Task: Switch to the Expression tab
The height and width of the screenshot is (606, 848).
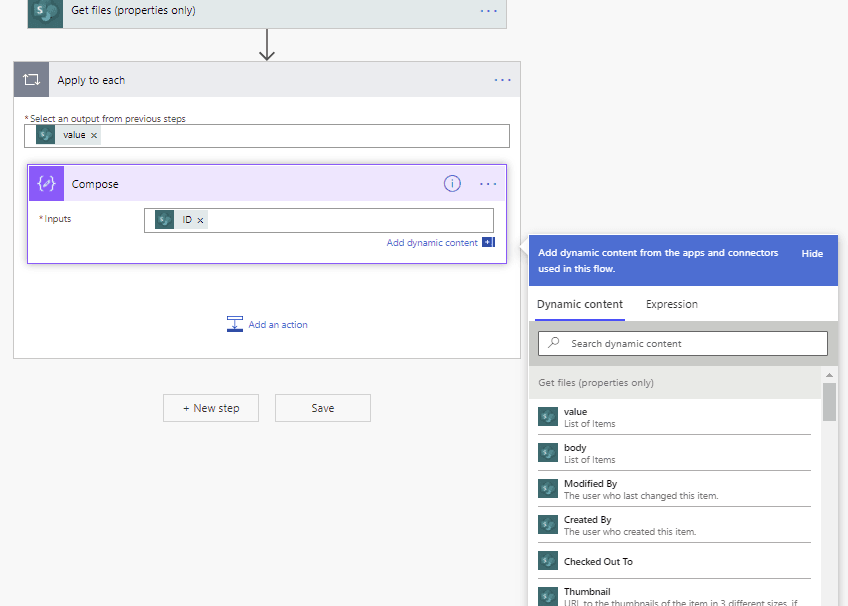Action: (x=672, y=304)
